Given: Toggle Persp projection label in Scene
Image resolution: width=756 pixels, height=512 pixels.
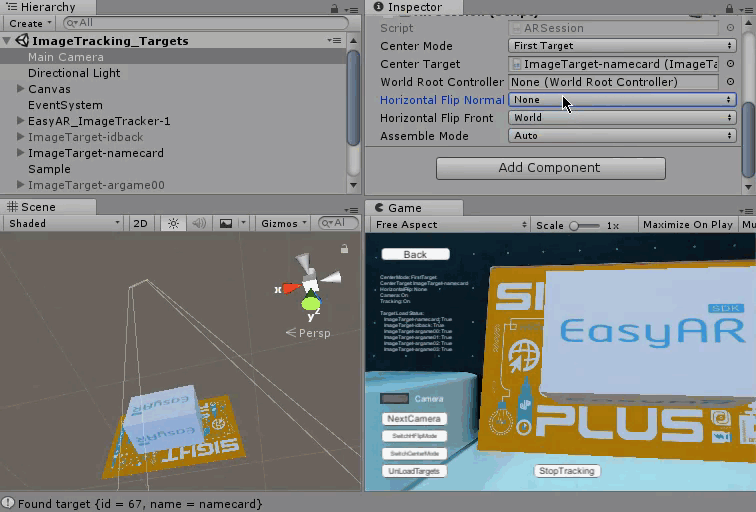Looking at the screenshot, I should pos(308,333).
